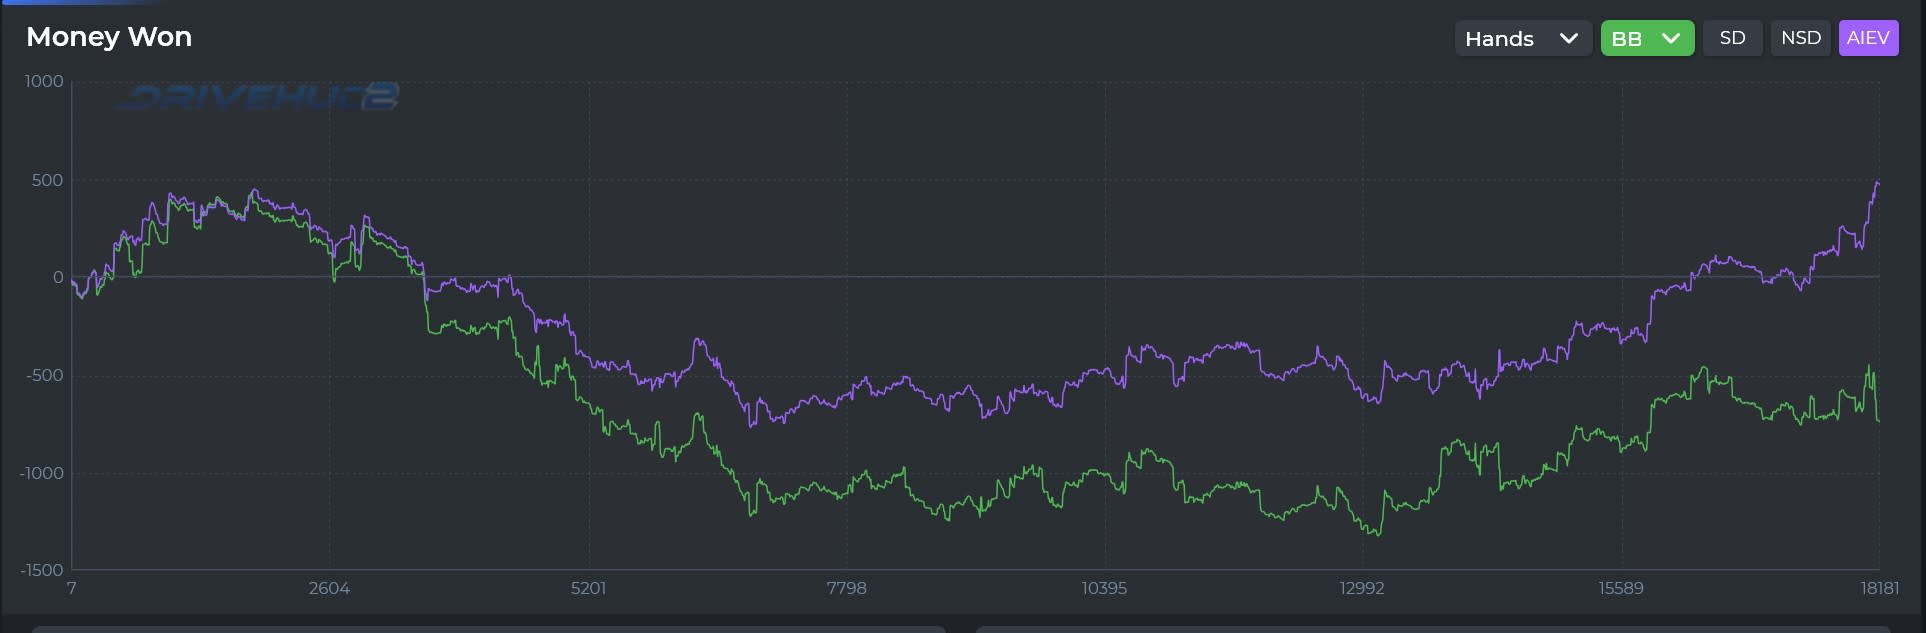Viewport: 1926px width, 633px height.
Task: Click the 1000 value on the y-axis
Action: click(x=44, y=81)
